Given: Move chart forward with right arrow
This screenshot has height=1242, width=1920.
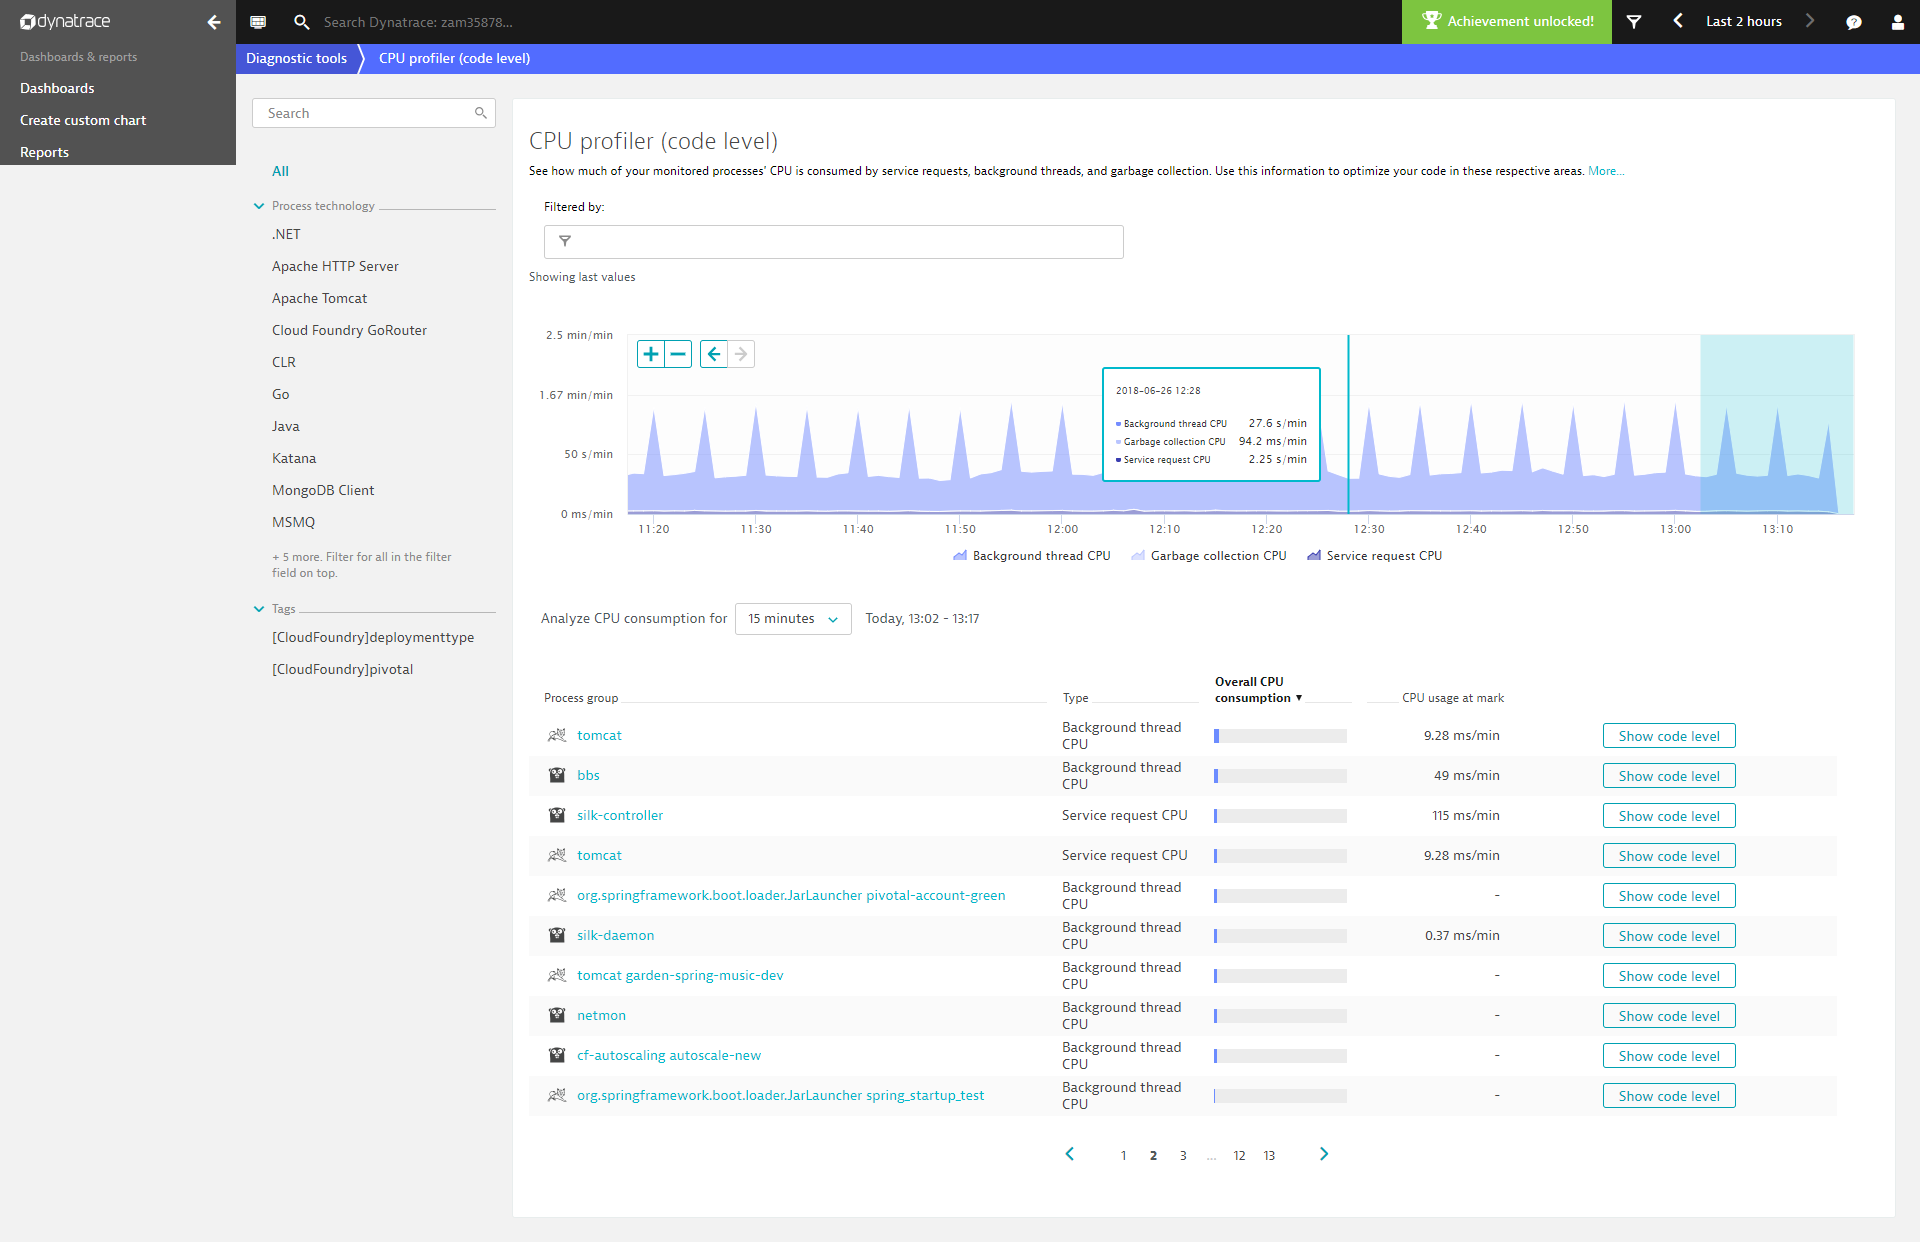Looking at the screenshot, I should (741, 354).
